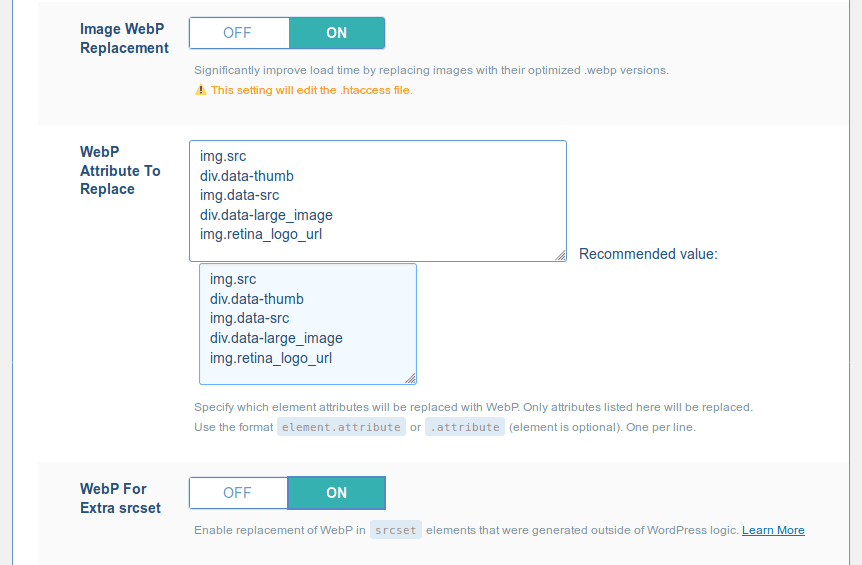Switch WebP For Extra srcset OFF

(x=238, y=493)
